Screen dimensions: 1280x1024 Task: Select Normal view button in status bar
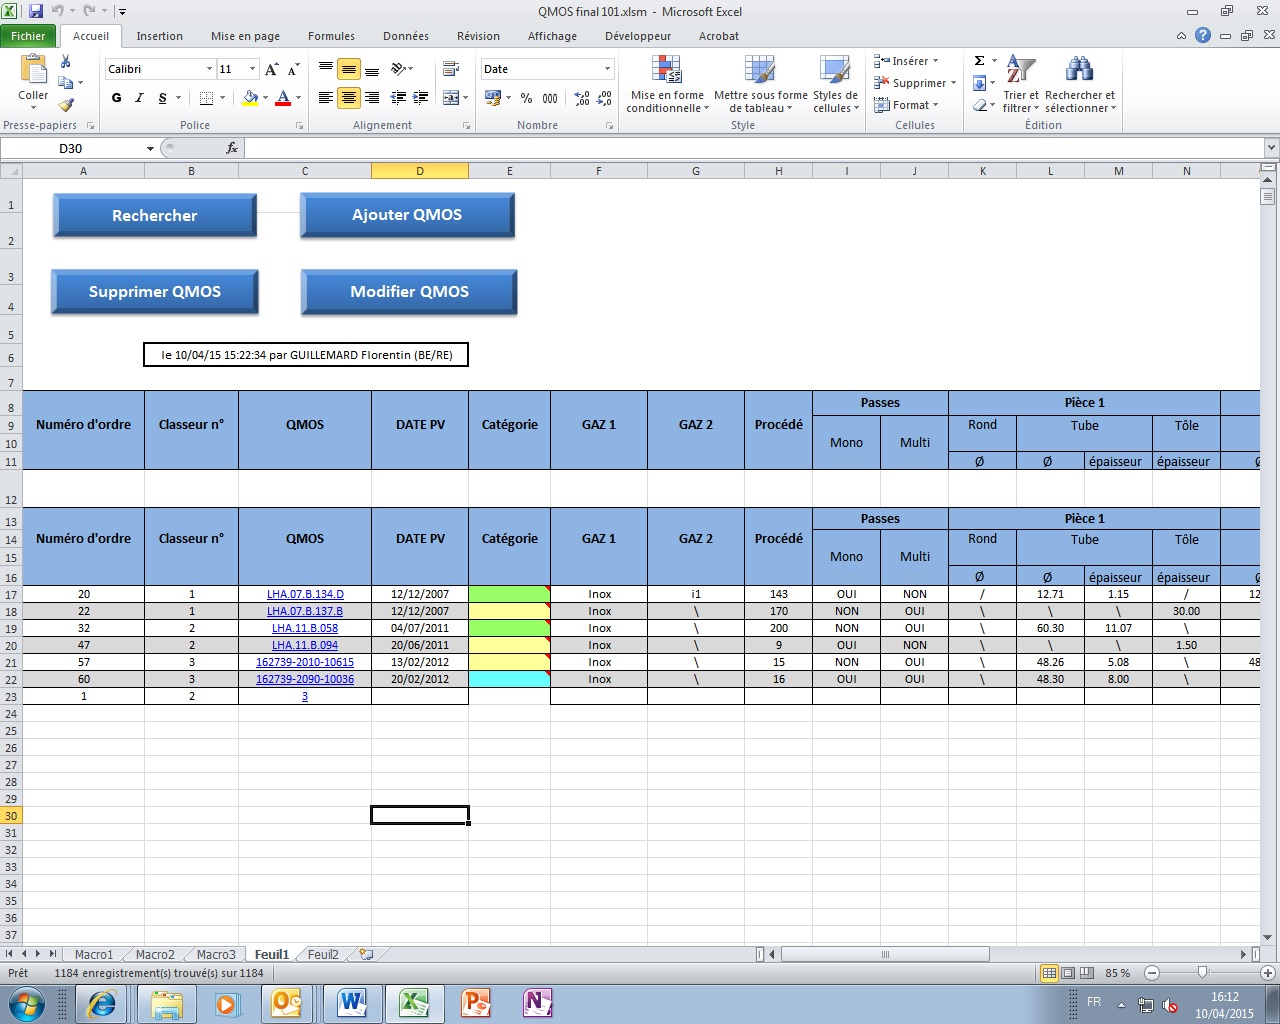click(x=1049, y=973)
